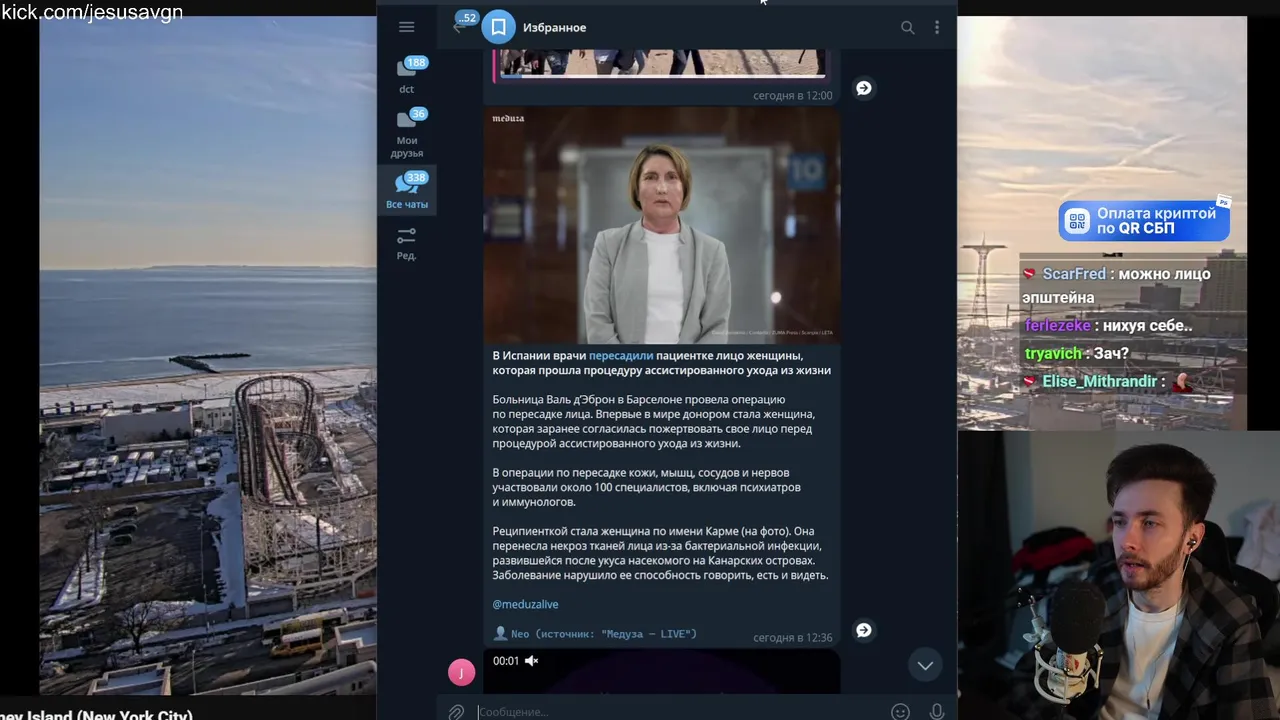Screen dimensions: 1280x720
Task: Open the Medusa woman photo
Action: [x=662, y=225]
